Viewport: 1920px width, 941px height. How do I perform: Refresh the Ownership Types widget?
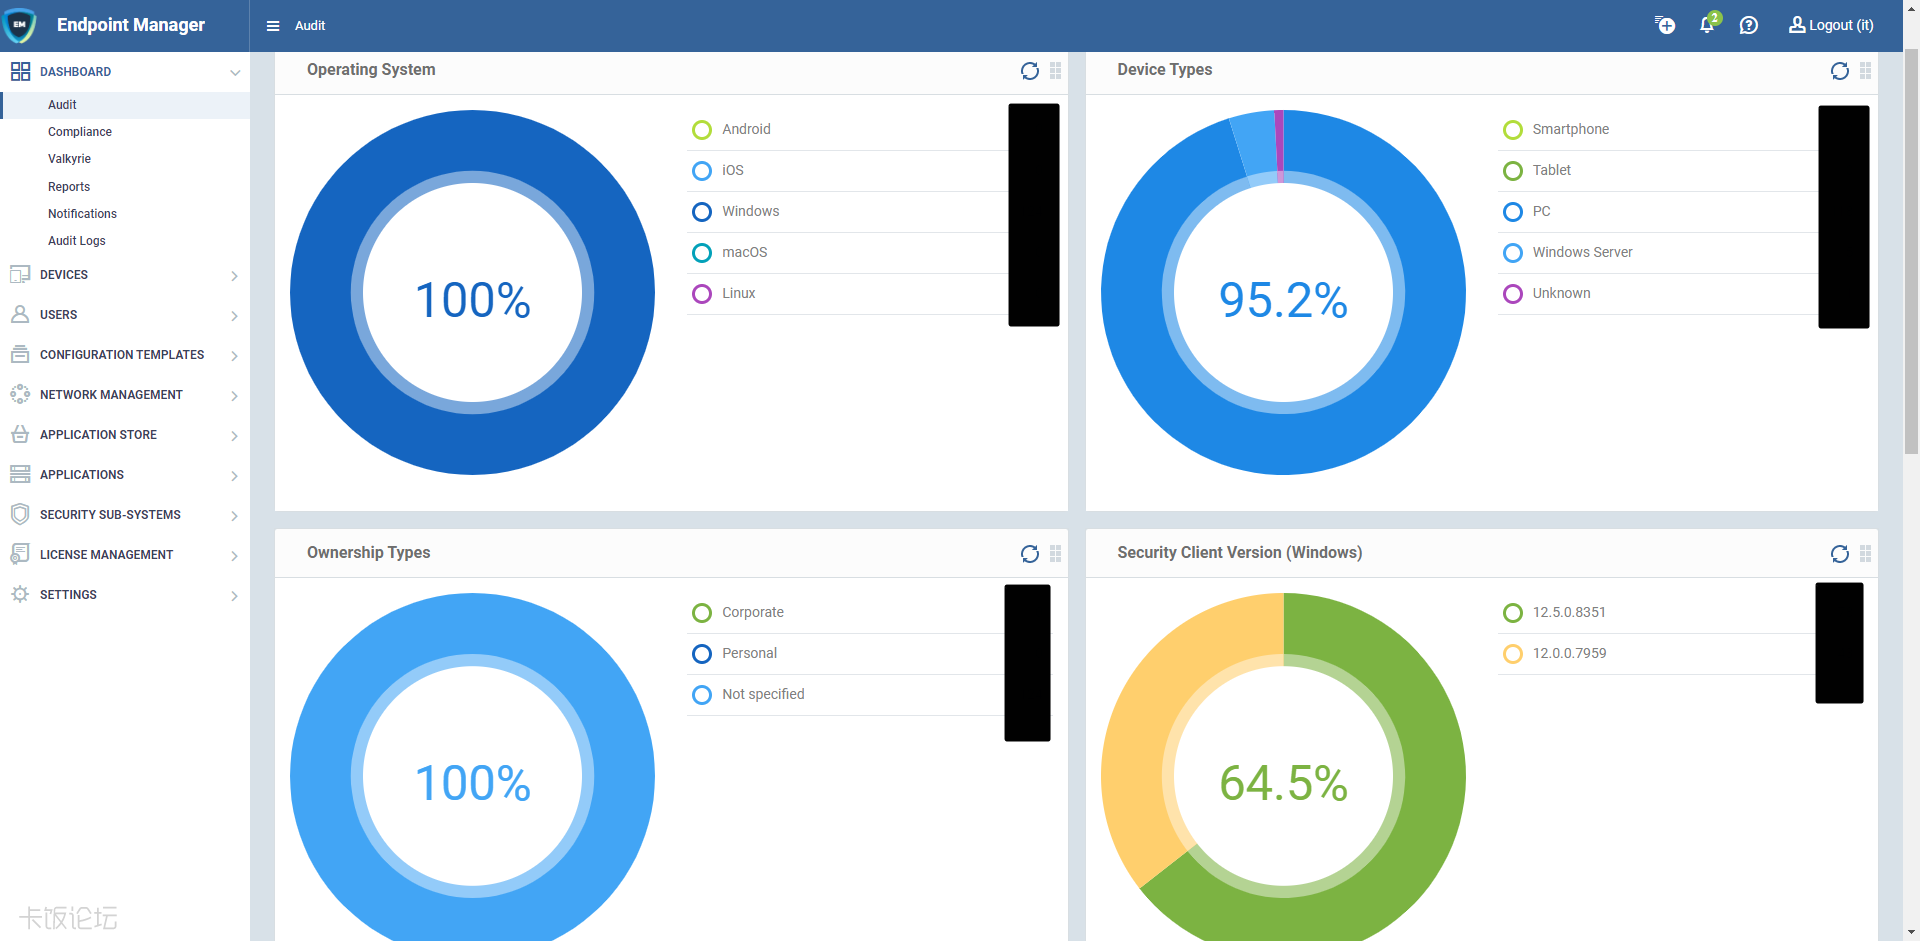(1030, 554)
